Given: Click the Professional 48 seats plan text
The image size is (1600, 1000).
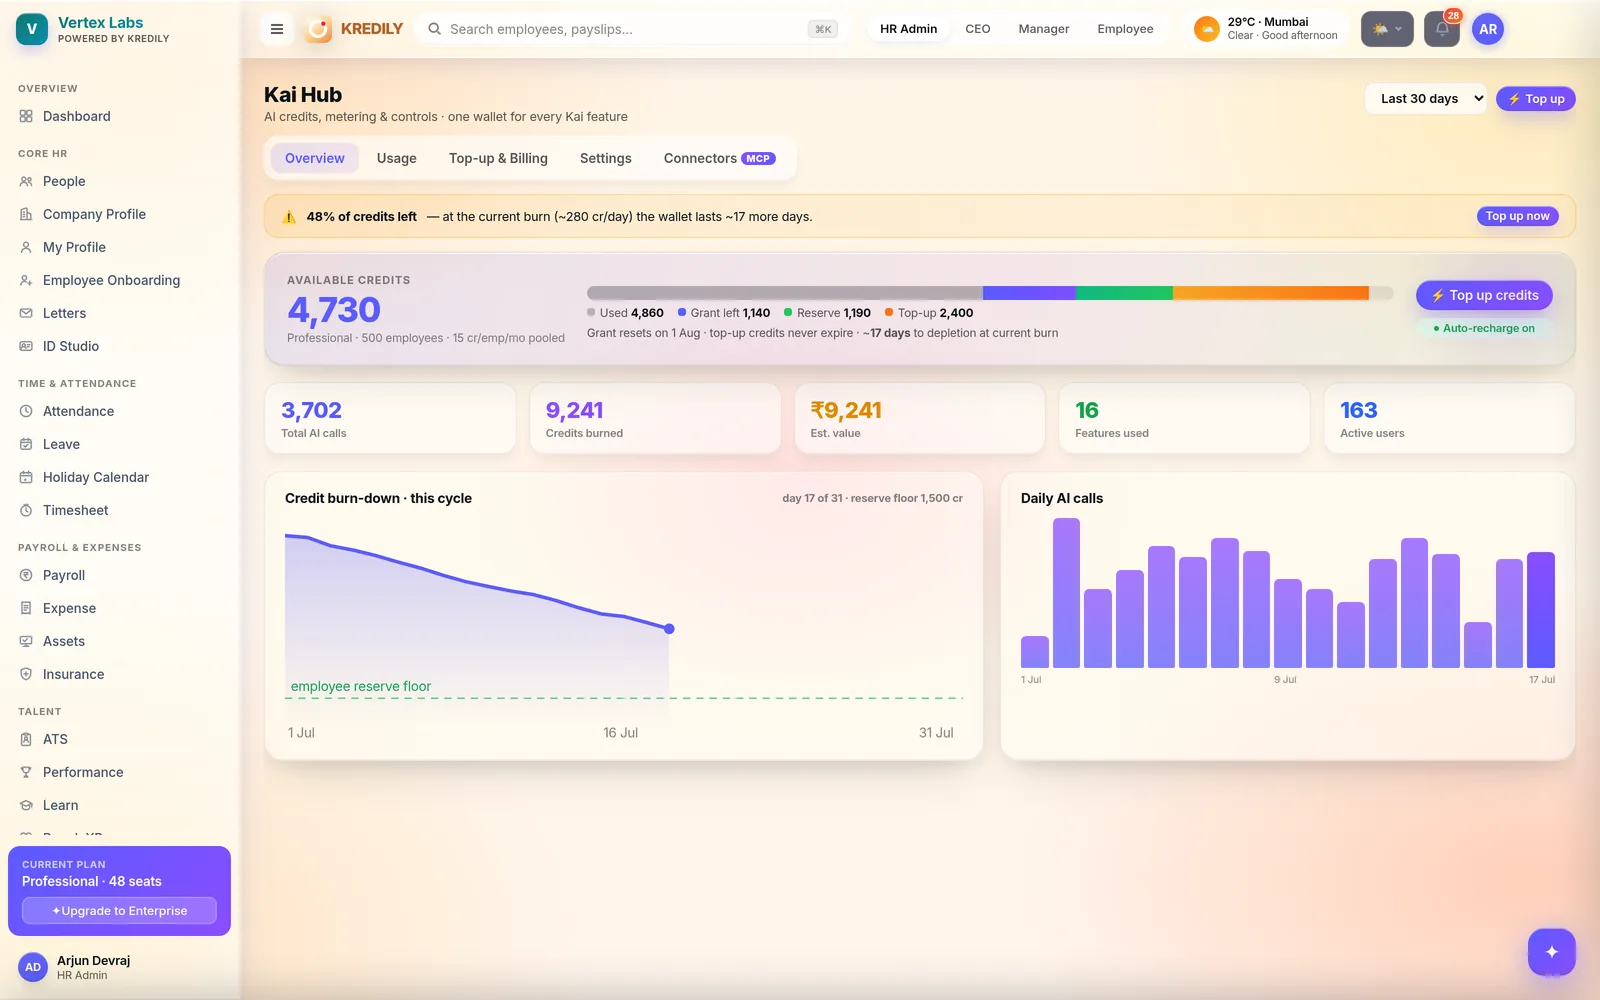Looking at the screenshot, I should tap(92, 881).
